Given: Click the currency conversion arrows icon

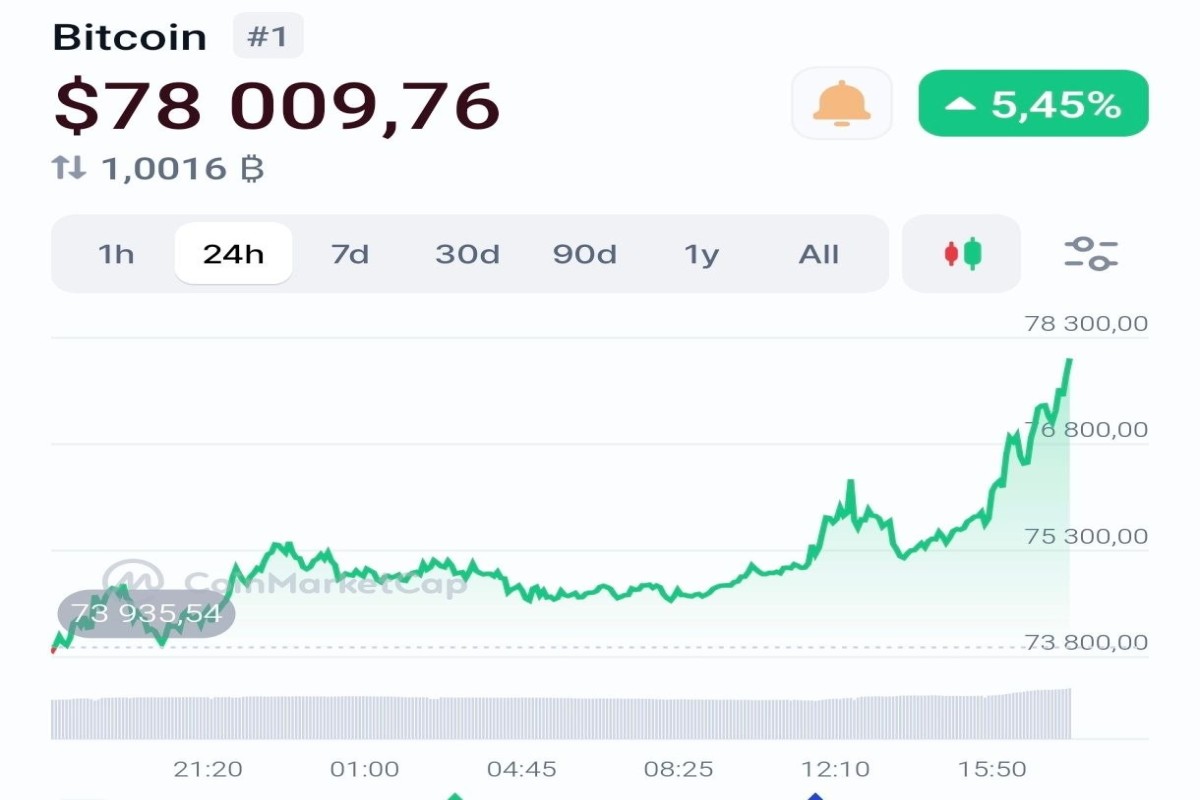Looking at the screenshot, I should 68,168.
